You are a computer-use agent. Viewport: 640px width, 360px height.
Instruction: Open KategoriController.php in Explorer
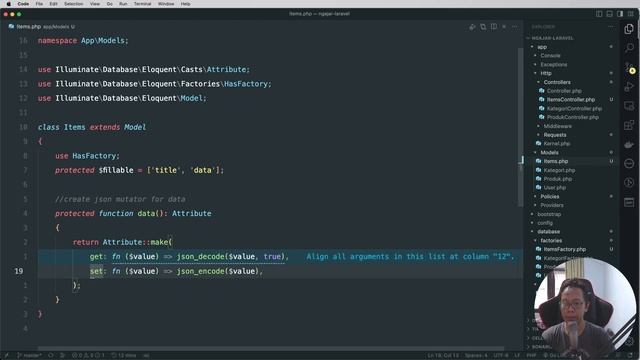pyautogui.click(x=574, y=109)
